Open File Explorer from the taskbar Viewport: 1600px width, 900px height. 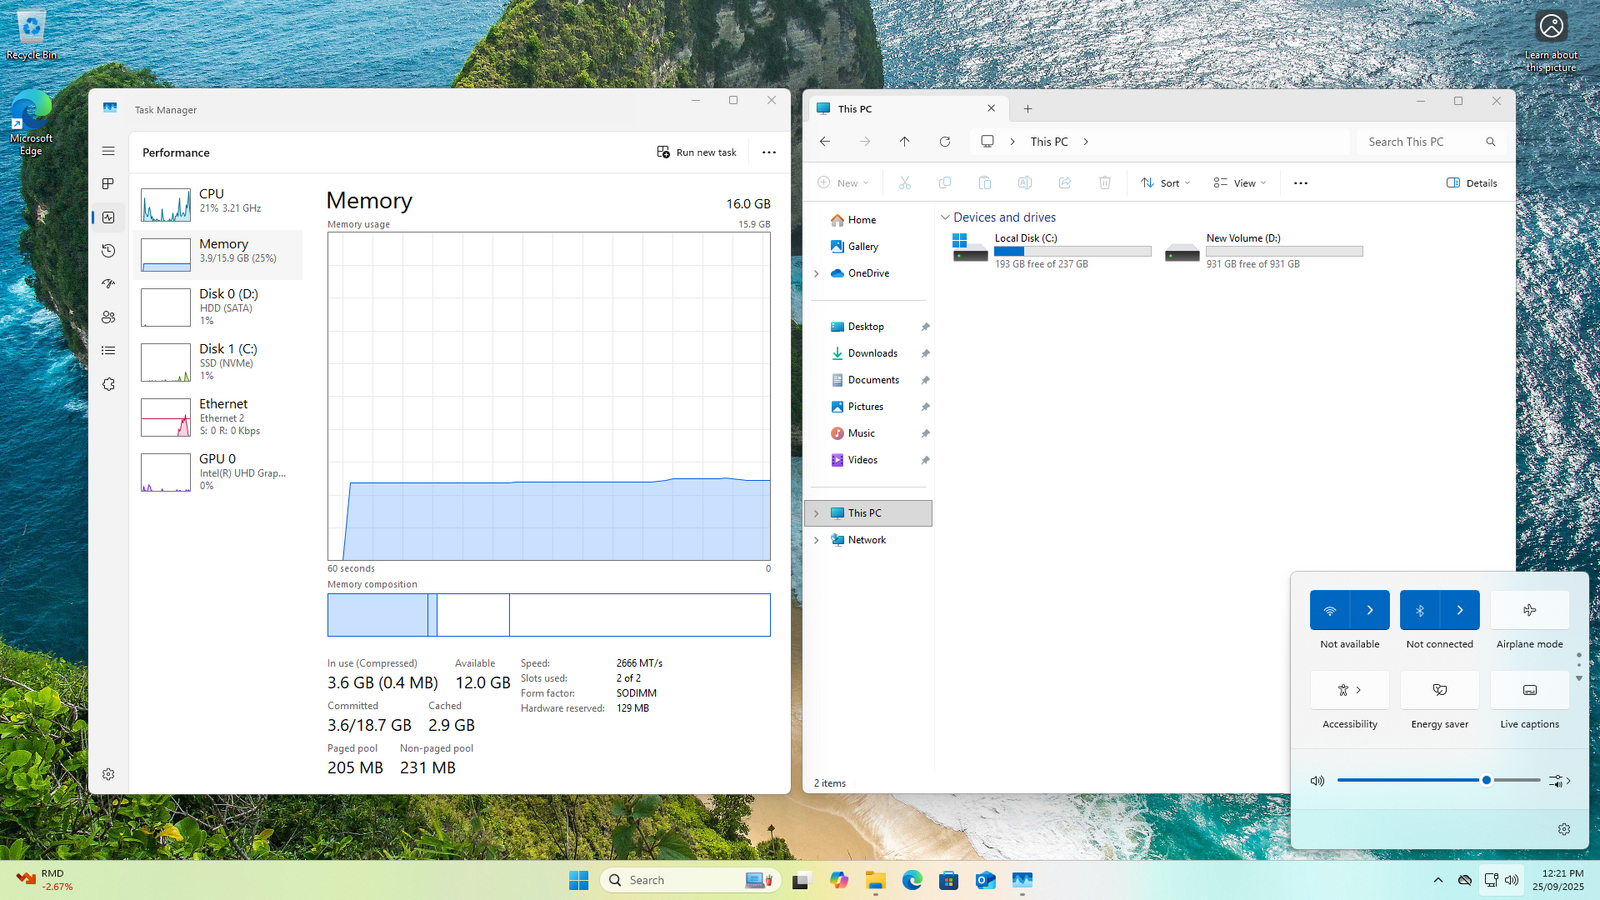(x=875, y=880)
